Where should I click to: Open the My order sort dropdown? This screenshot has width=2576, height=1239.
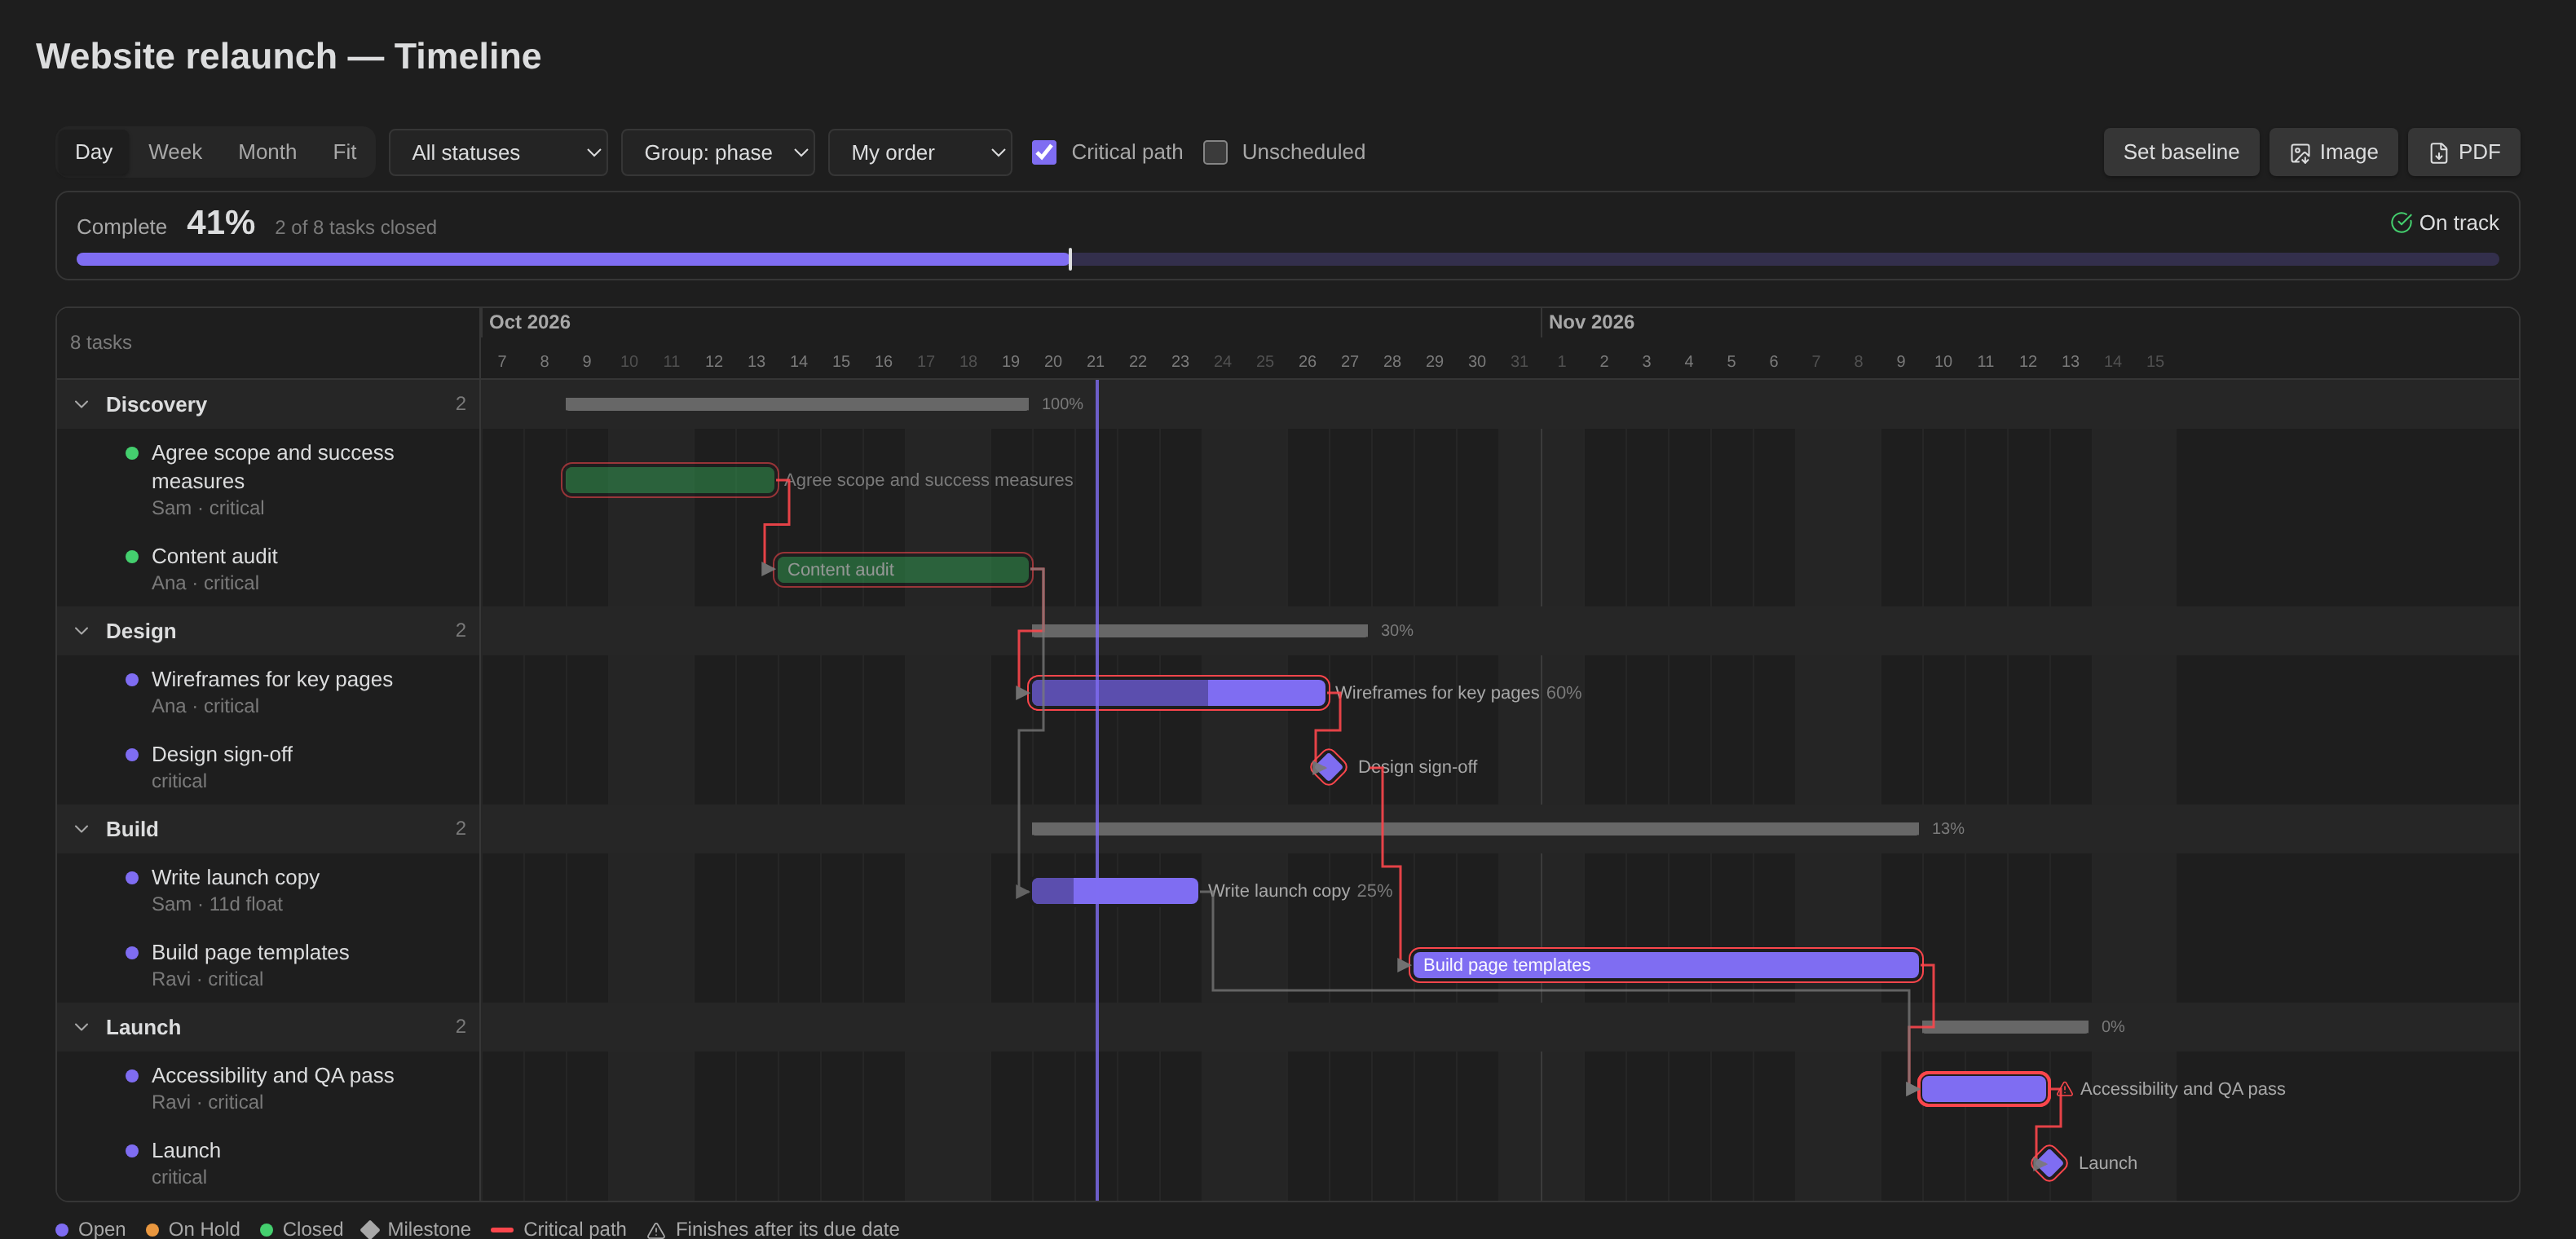(919, 152)
